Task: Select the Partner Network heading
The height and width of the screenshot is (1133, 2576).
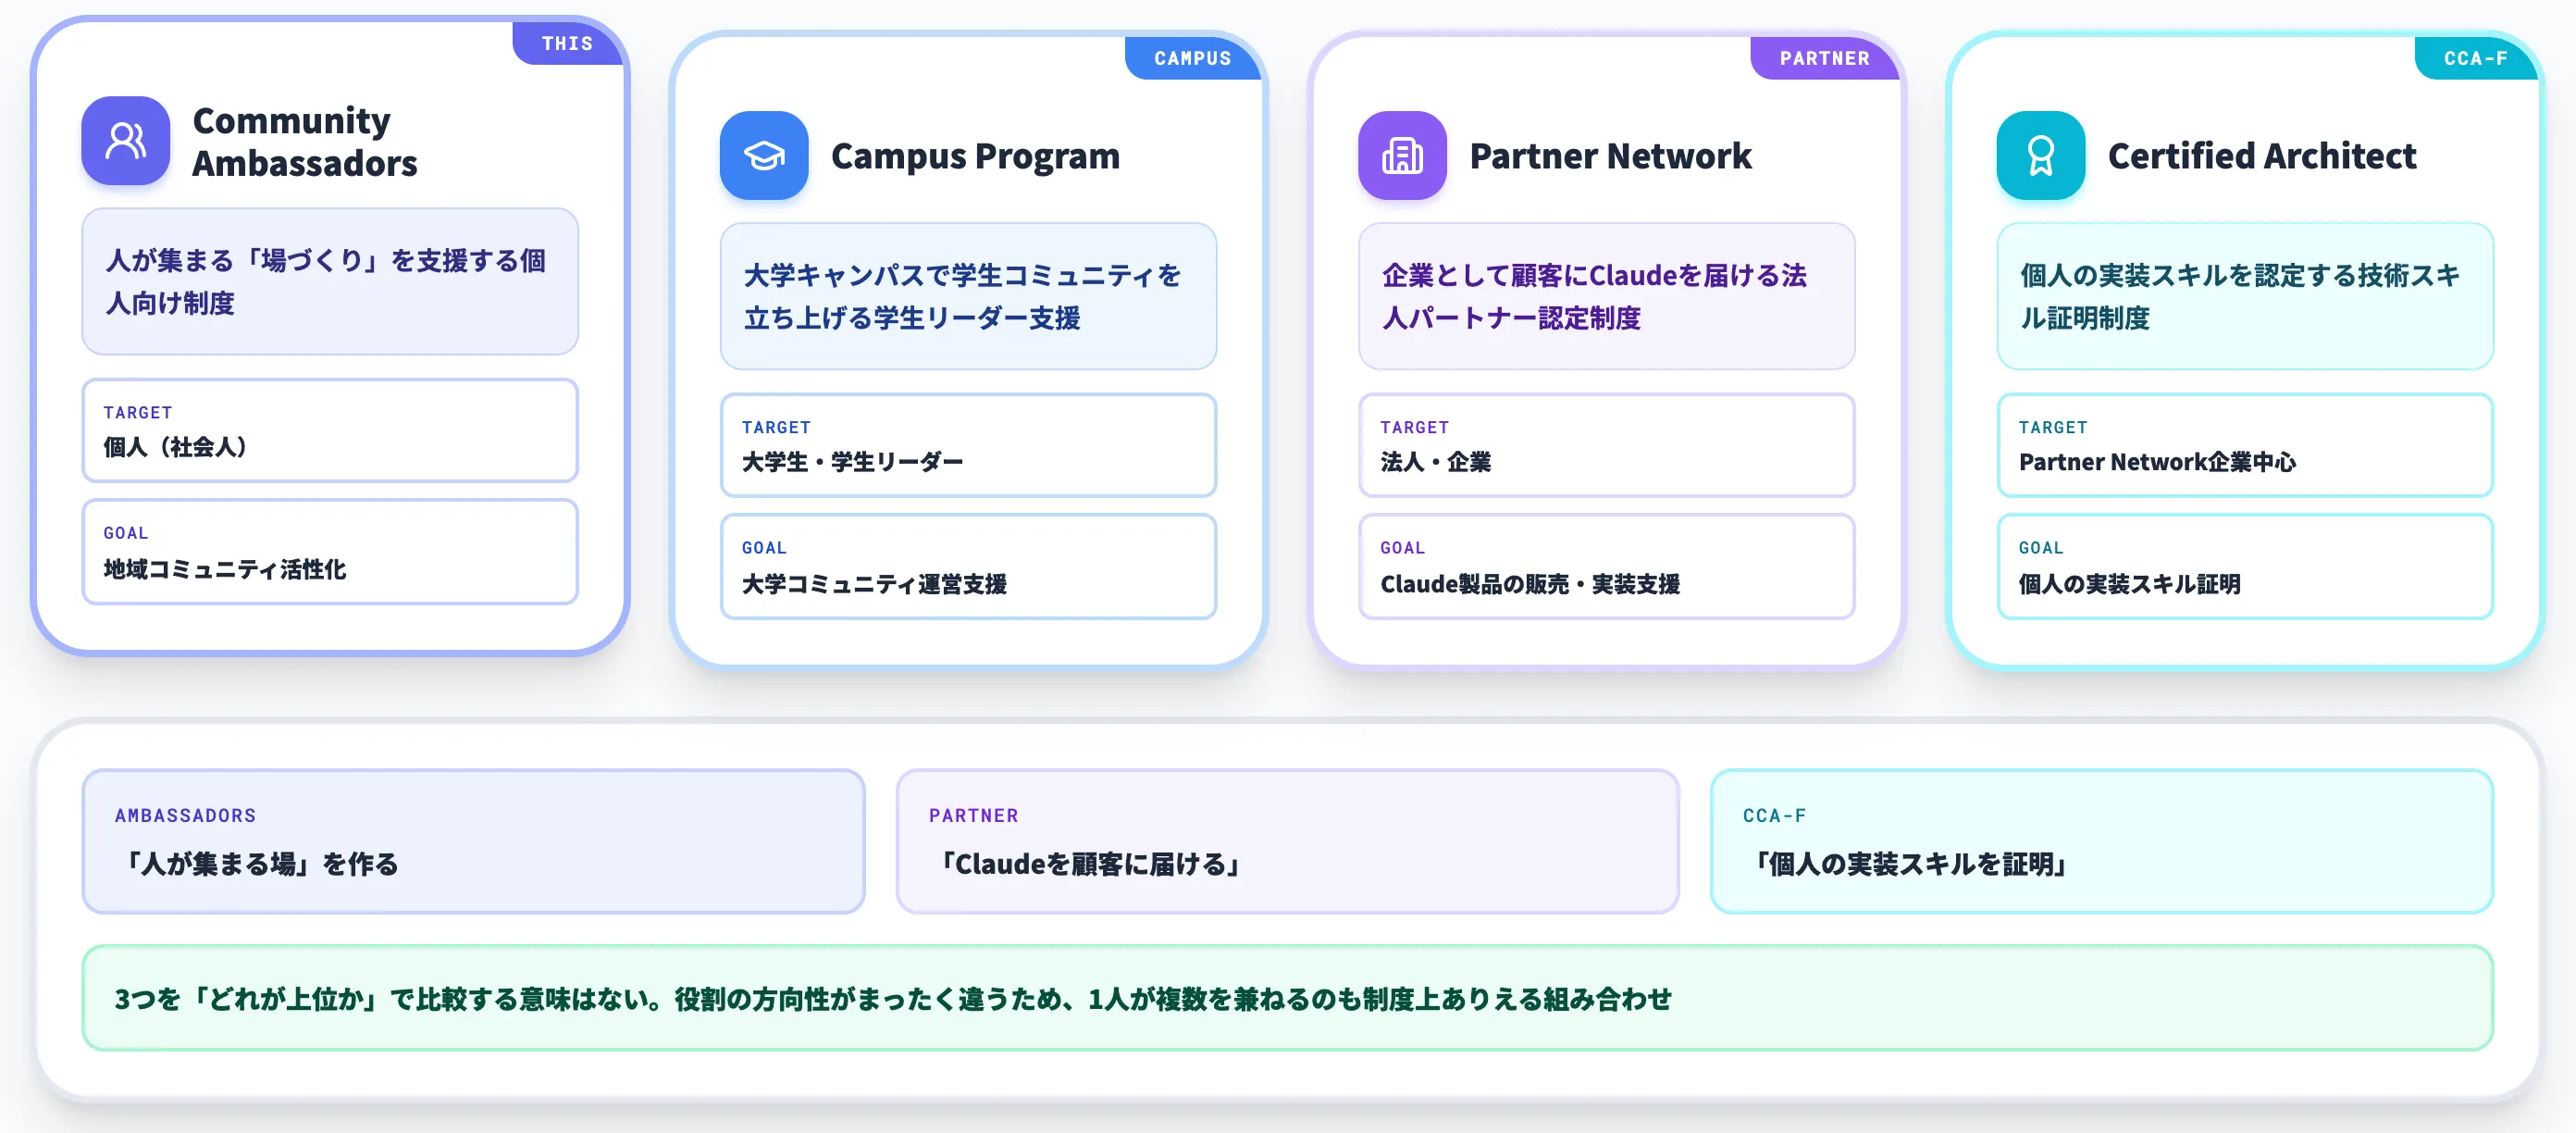Action: coord(1610,156)
